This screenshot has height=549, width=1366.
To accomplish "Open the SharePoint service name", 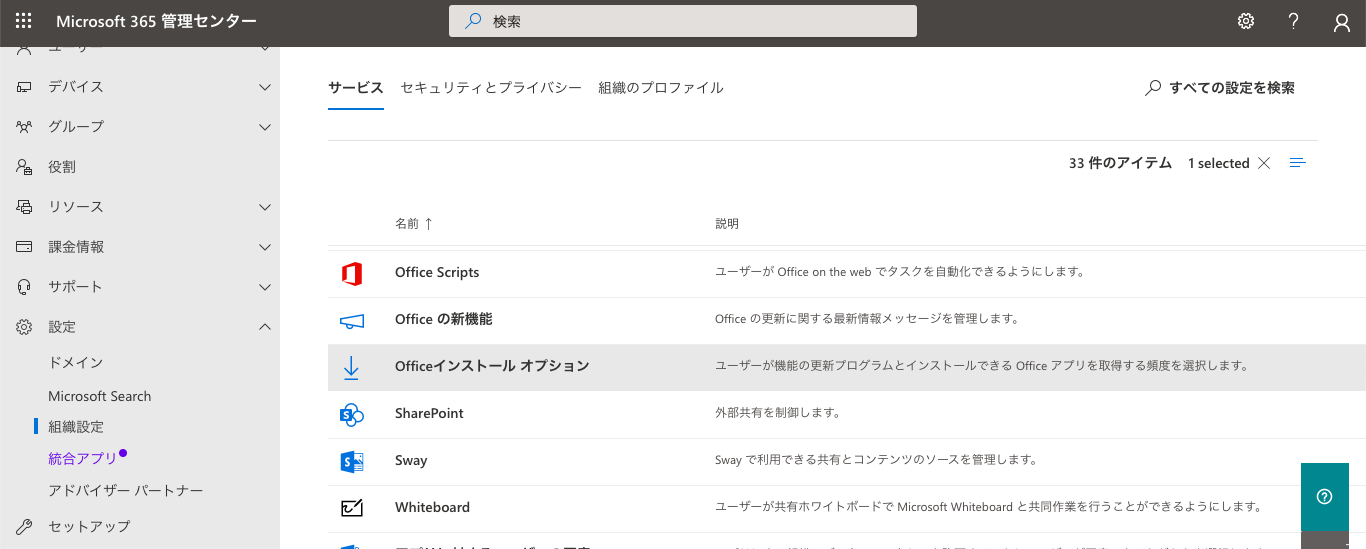I will click(x=429, y=413).
